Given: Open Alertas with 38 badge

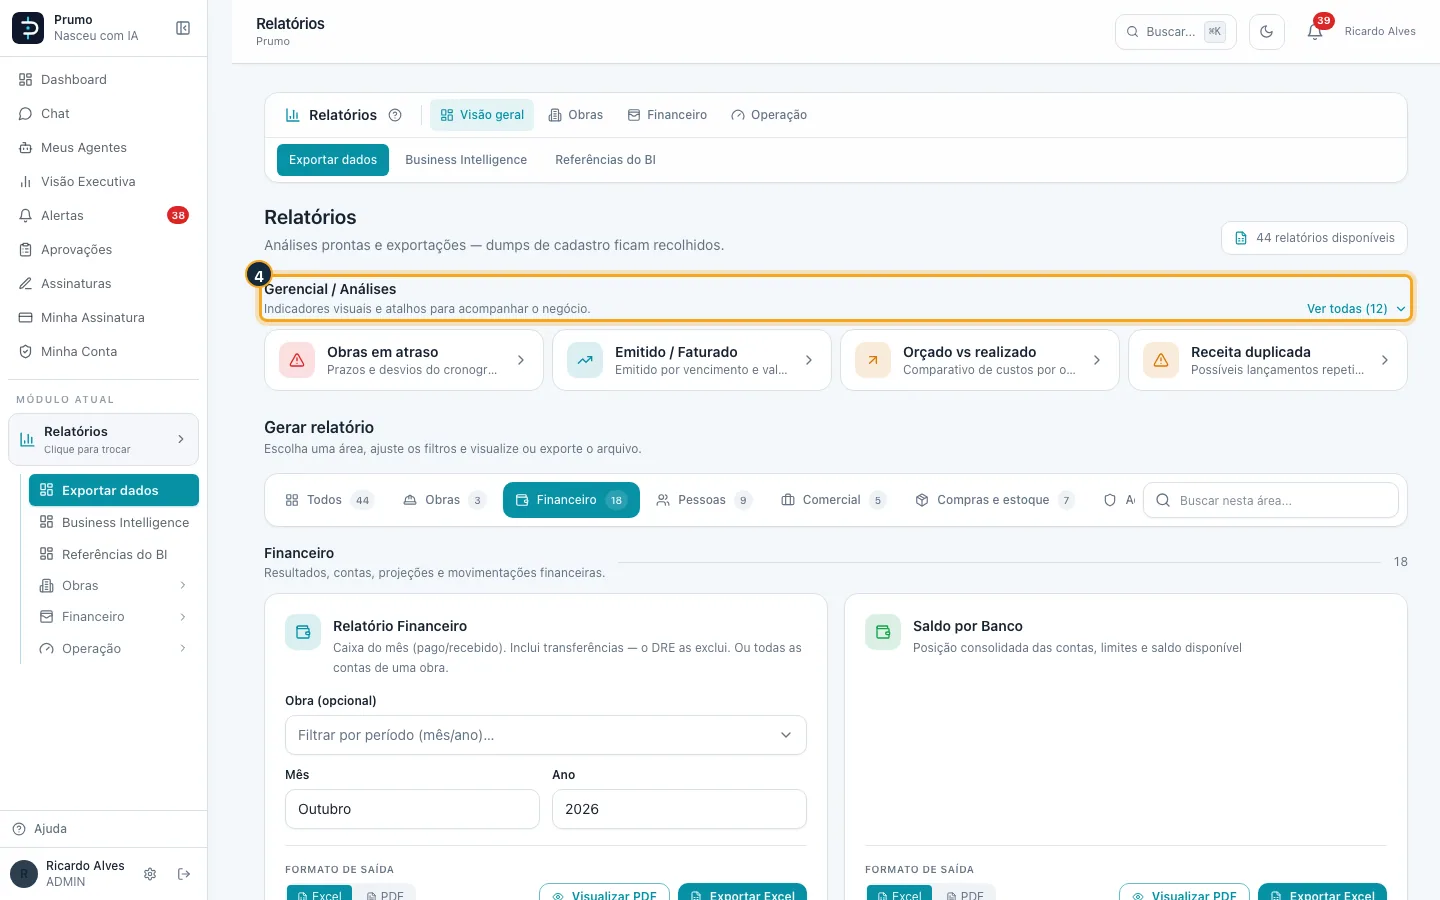Looking at the screenshot, I should (104, 216).
